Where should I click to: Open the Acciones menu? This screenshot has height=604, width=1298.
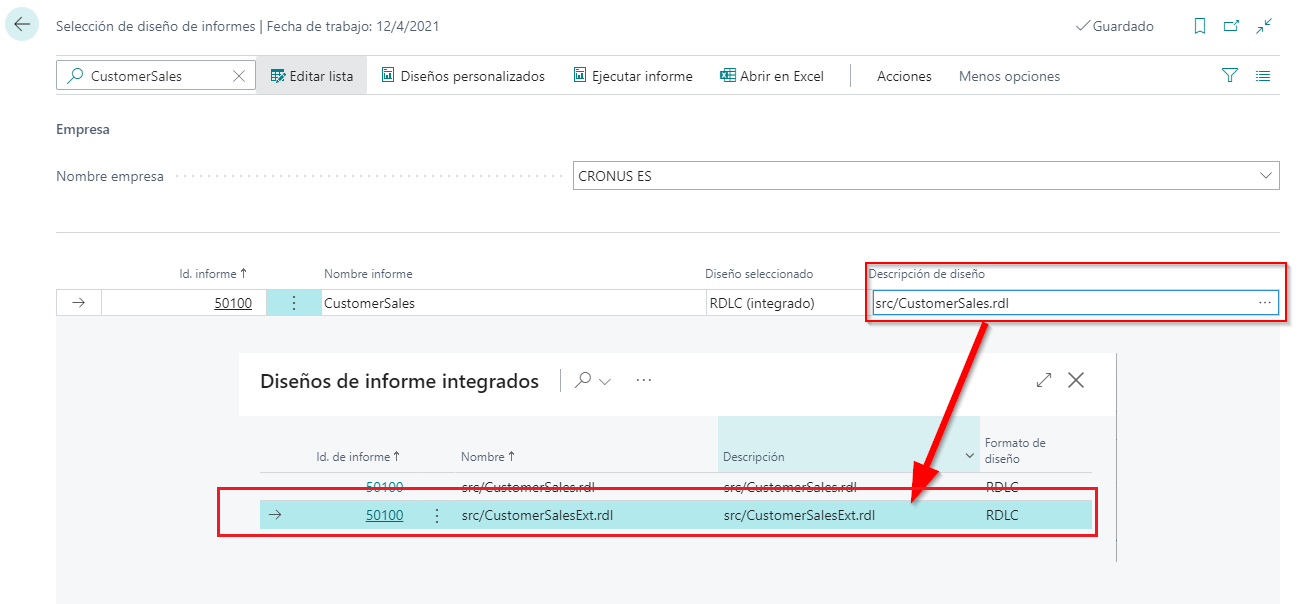click(904, 76)
